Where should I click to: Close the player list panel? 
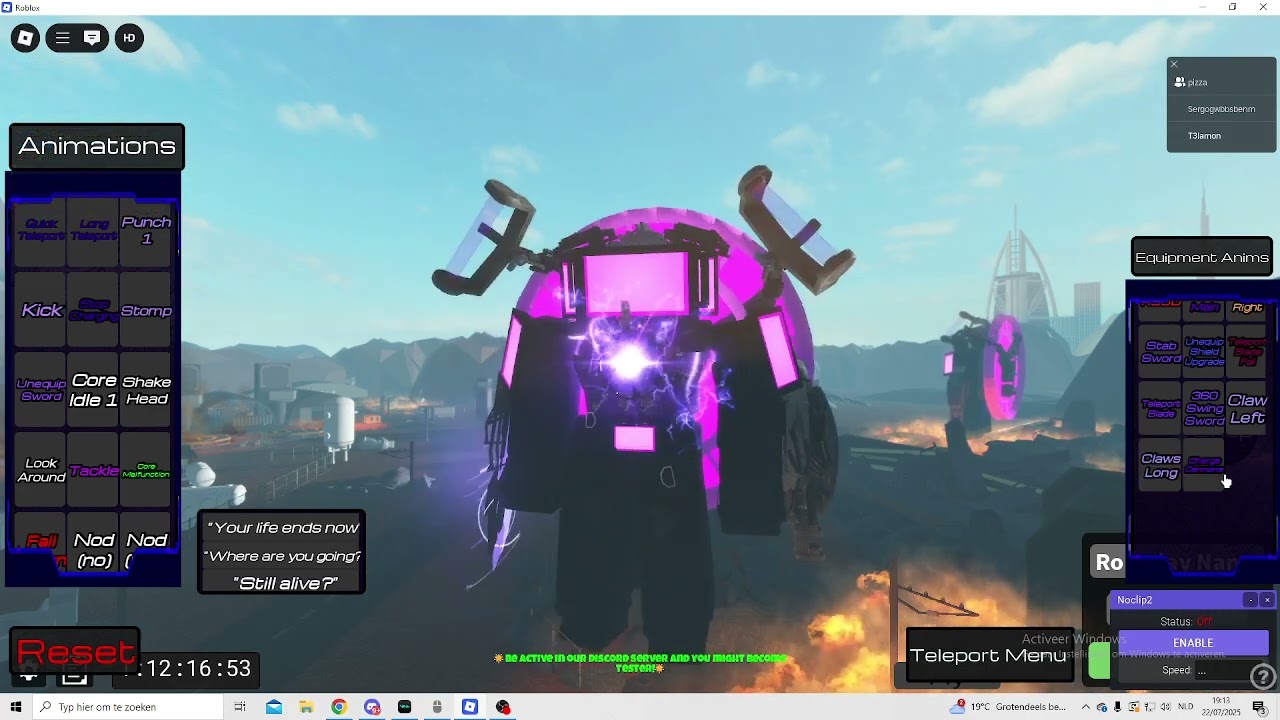[x=1174, y=64]
